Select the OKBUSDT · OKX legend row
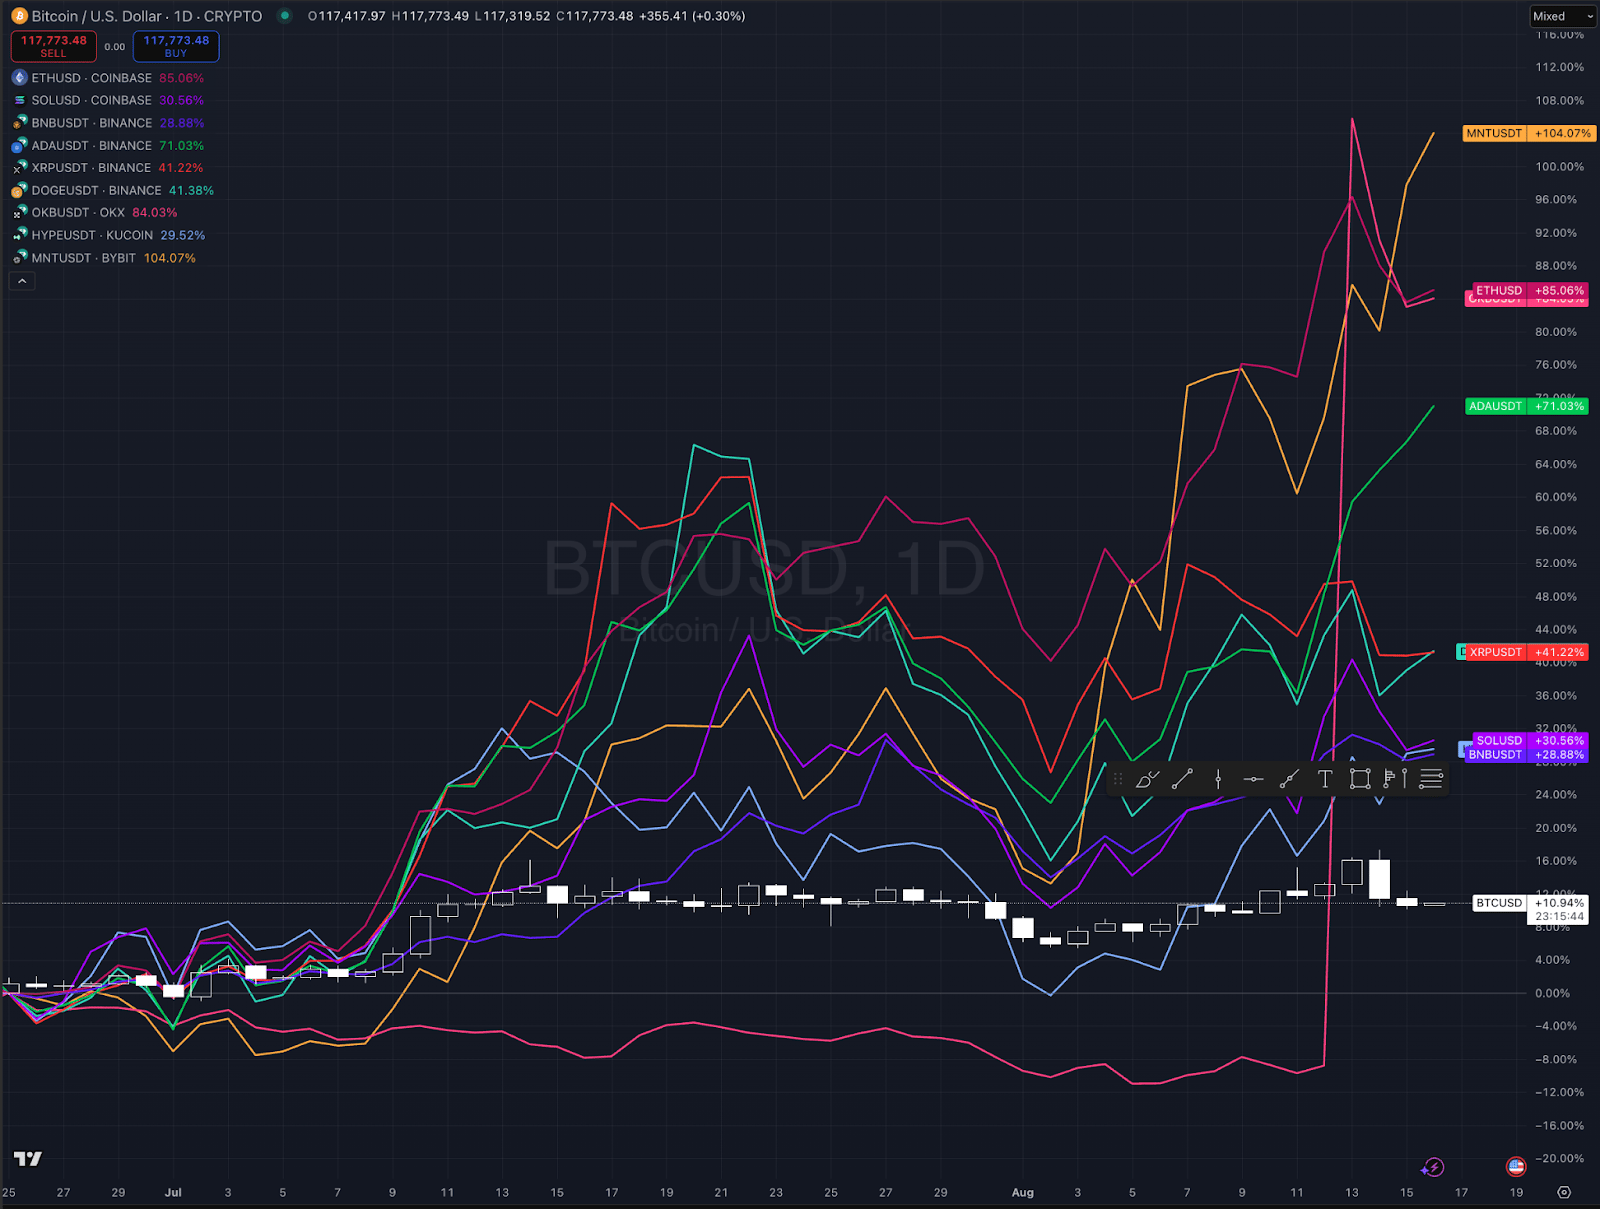 [x=95, y=213]
